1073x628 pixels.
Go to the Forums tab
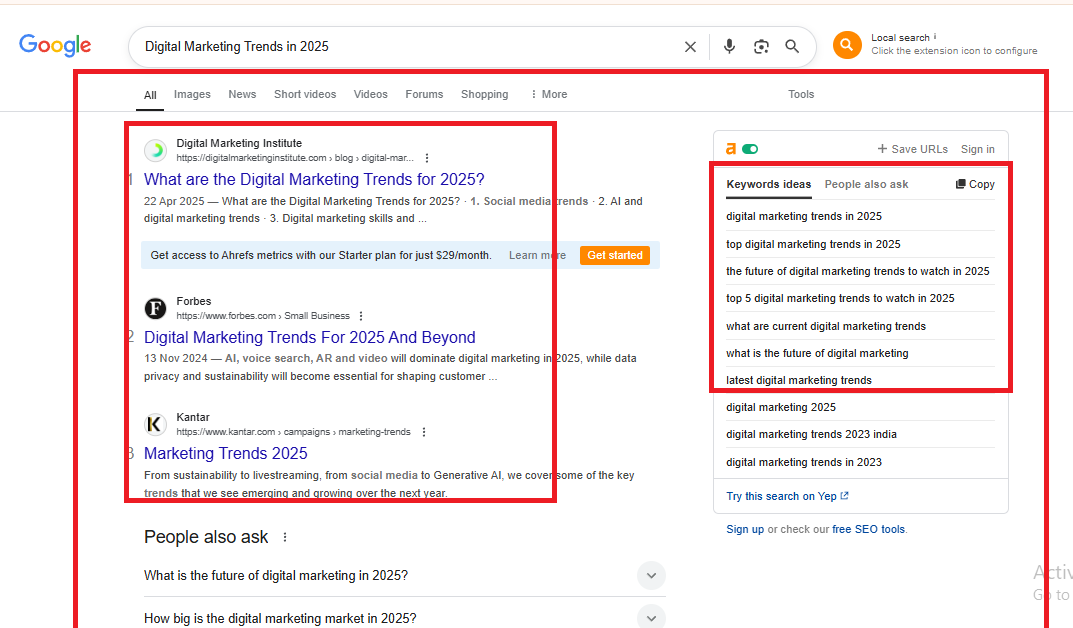coord(424,94)
